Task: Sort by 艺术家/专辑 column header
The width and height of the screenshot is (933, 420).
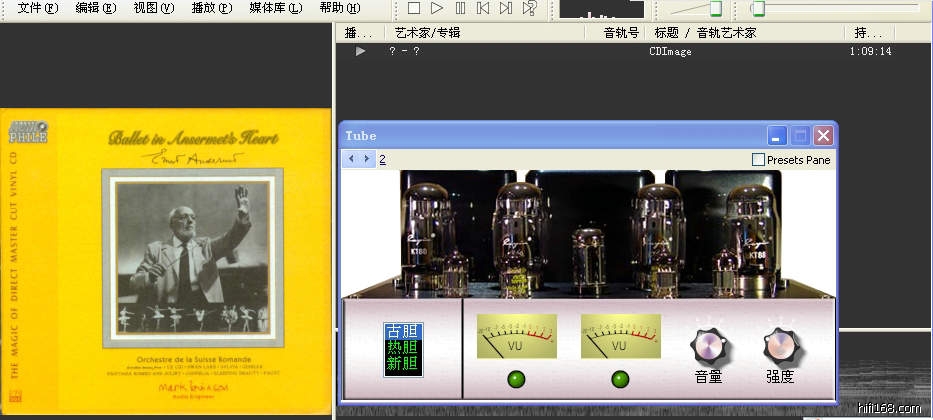Action: pyautogui.click(x=427, y=32)
